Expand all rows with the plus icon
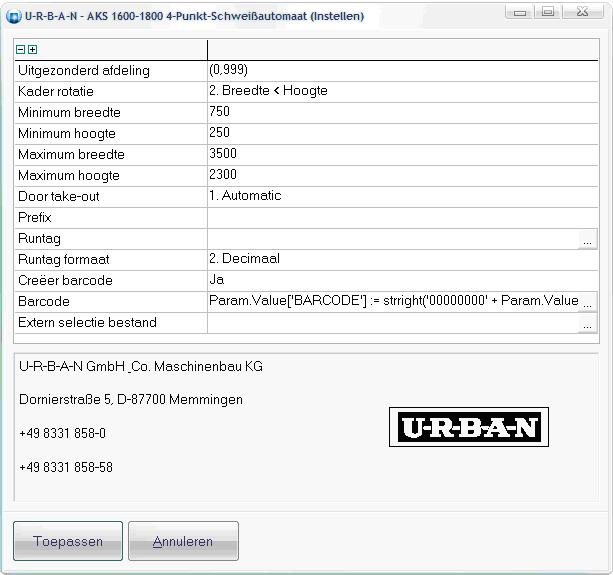This screenshot has width=613, height=575. 32,50
